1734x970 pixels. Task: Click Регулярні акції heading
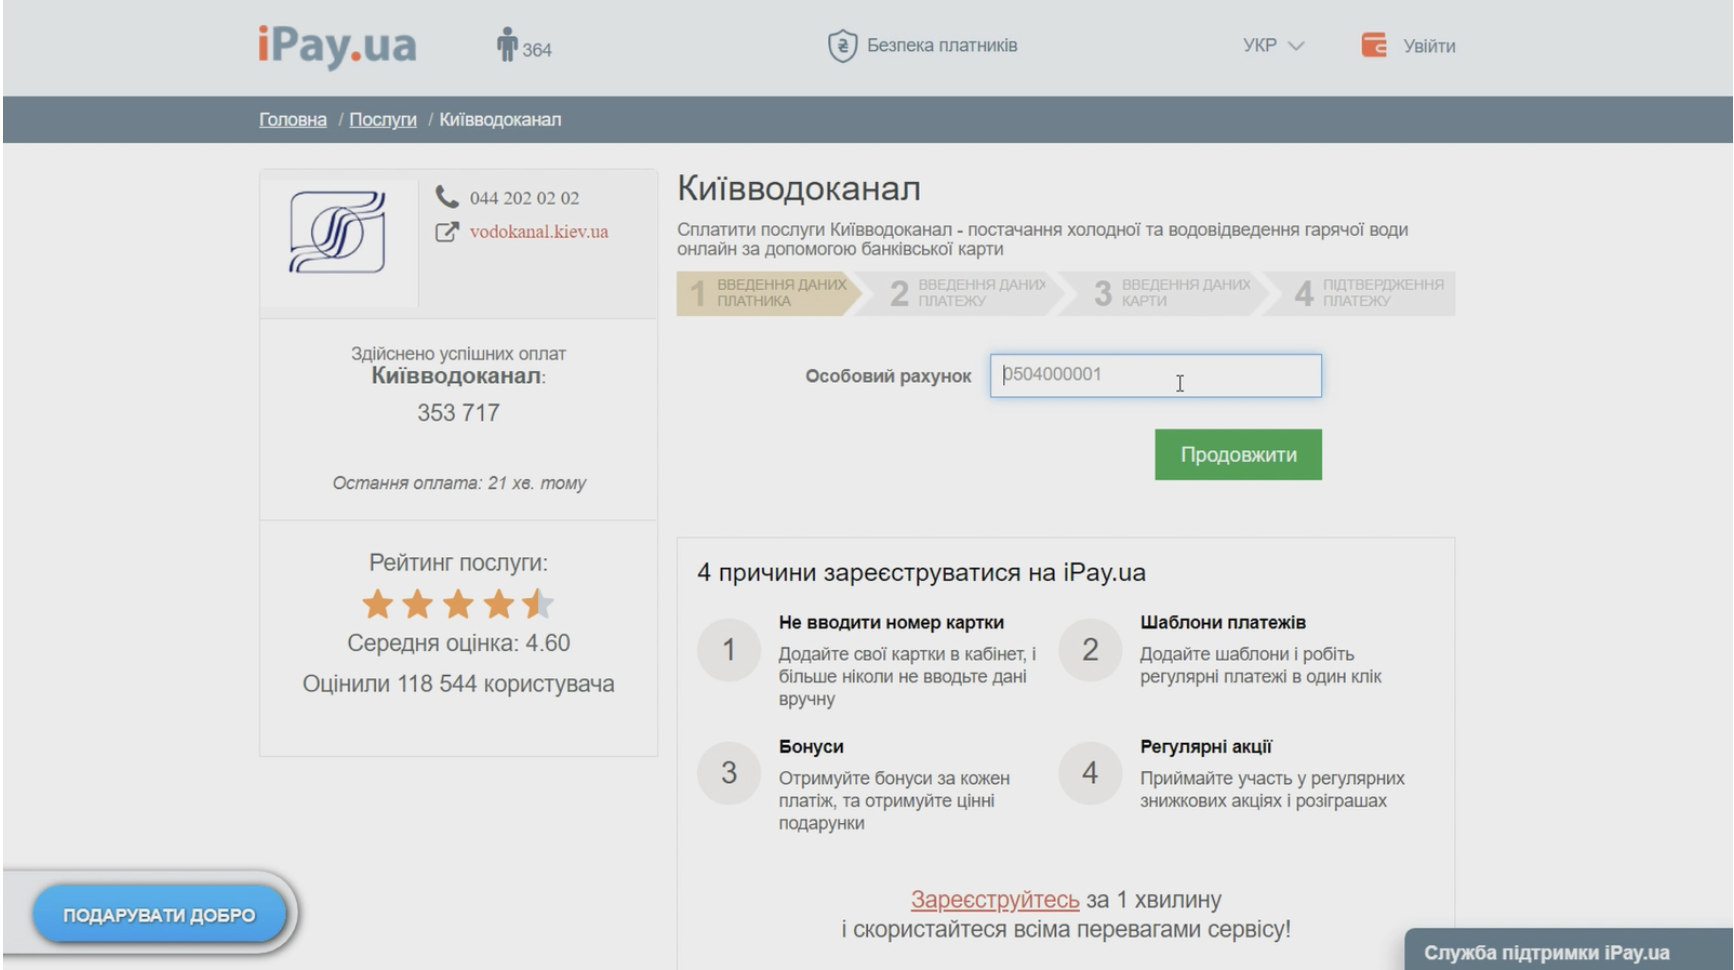pyautogui.click(x=1206, y=747)
